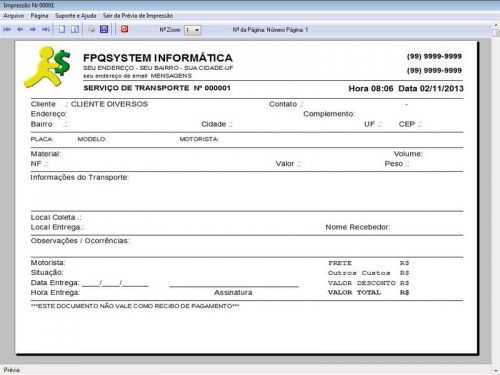Go to first page arrow icon
Image resolution: width=500 pixels, height=375 pixels.
[x=7, y=29]
